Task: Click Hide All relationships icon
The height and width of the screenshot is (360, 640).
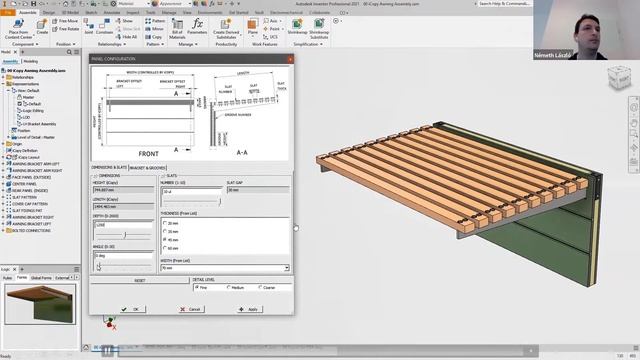Action: point(126,37)
